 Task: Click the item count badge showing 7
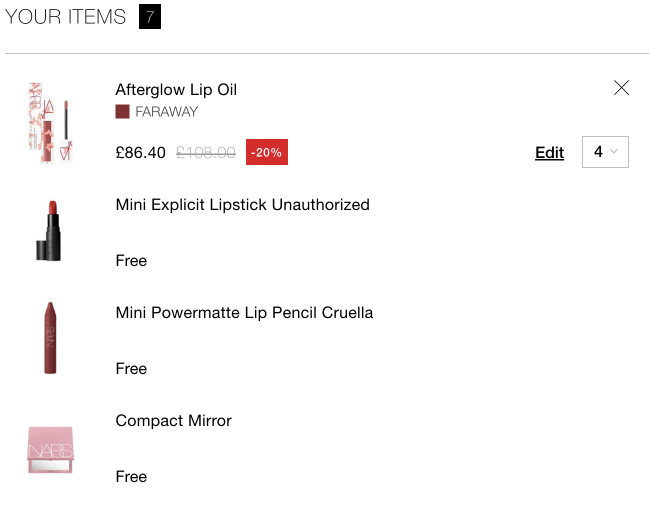pos(150,17)
